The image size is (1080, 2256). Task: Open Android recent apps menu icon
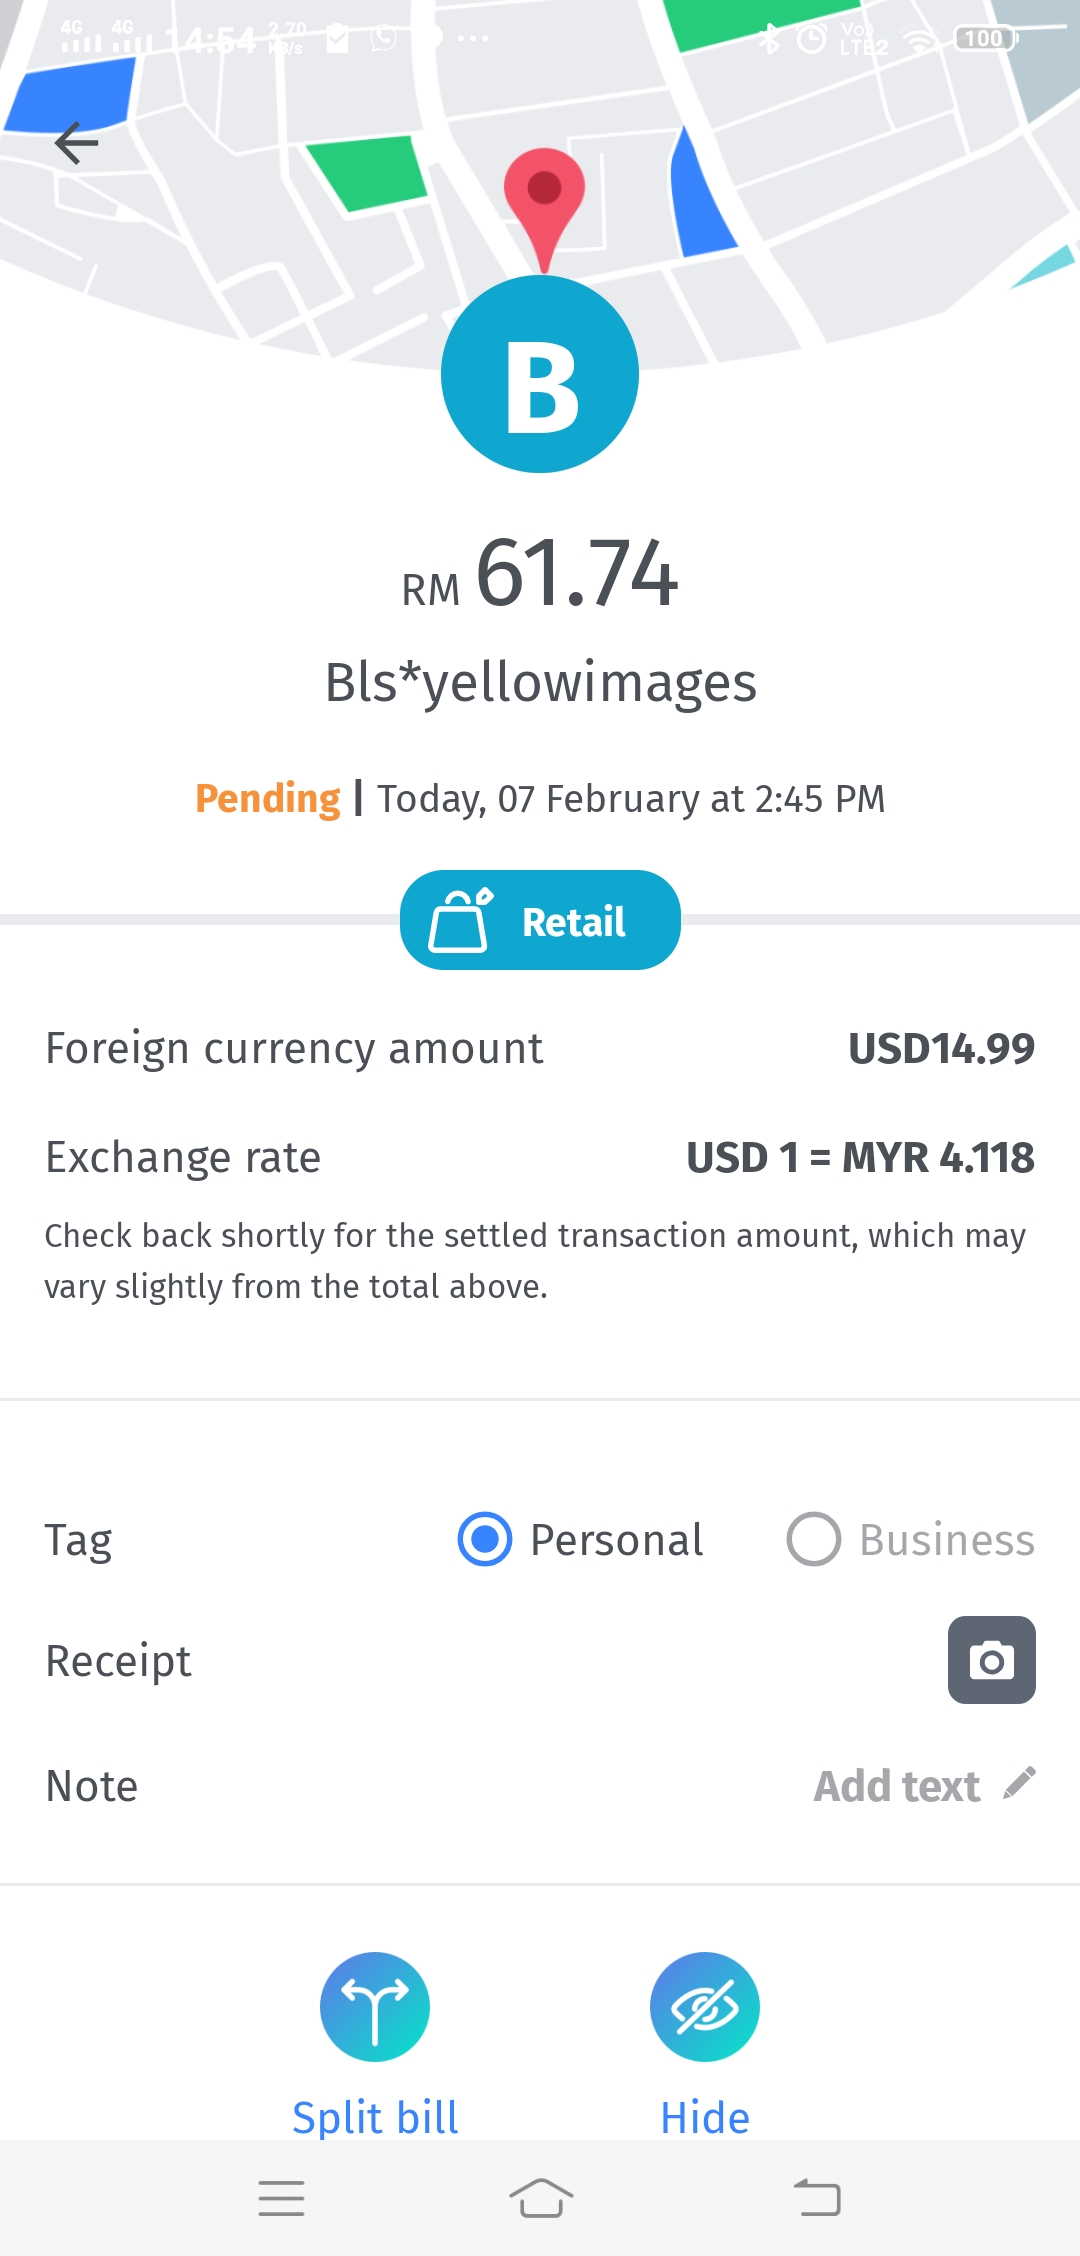(281, 2198)
